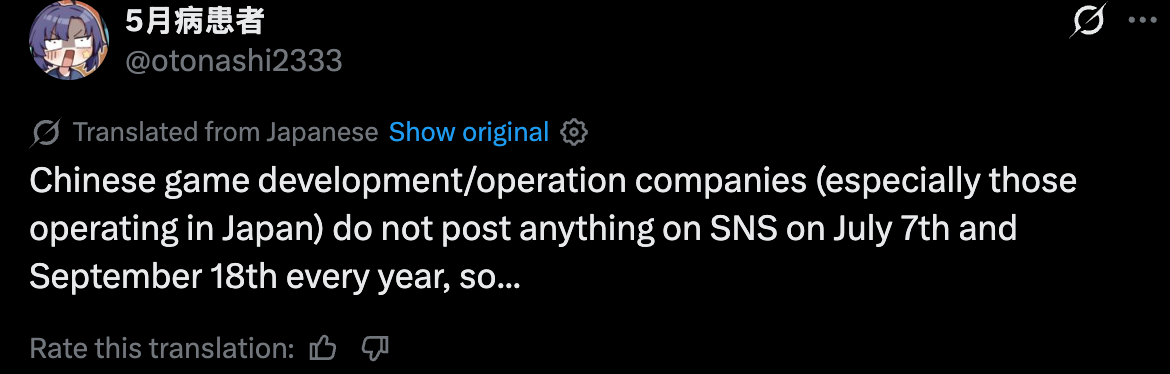The image size is (1170, 374).
Task: Rate the translation with thumbs down
Action: click(375, 347)
